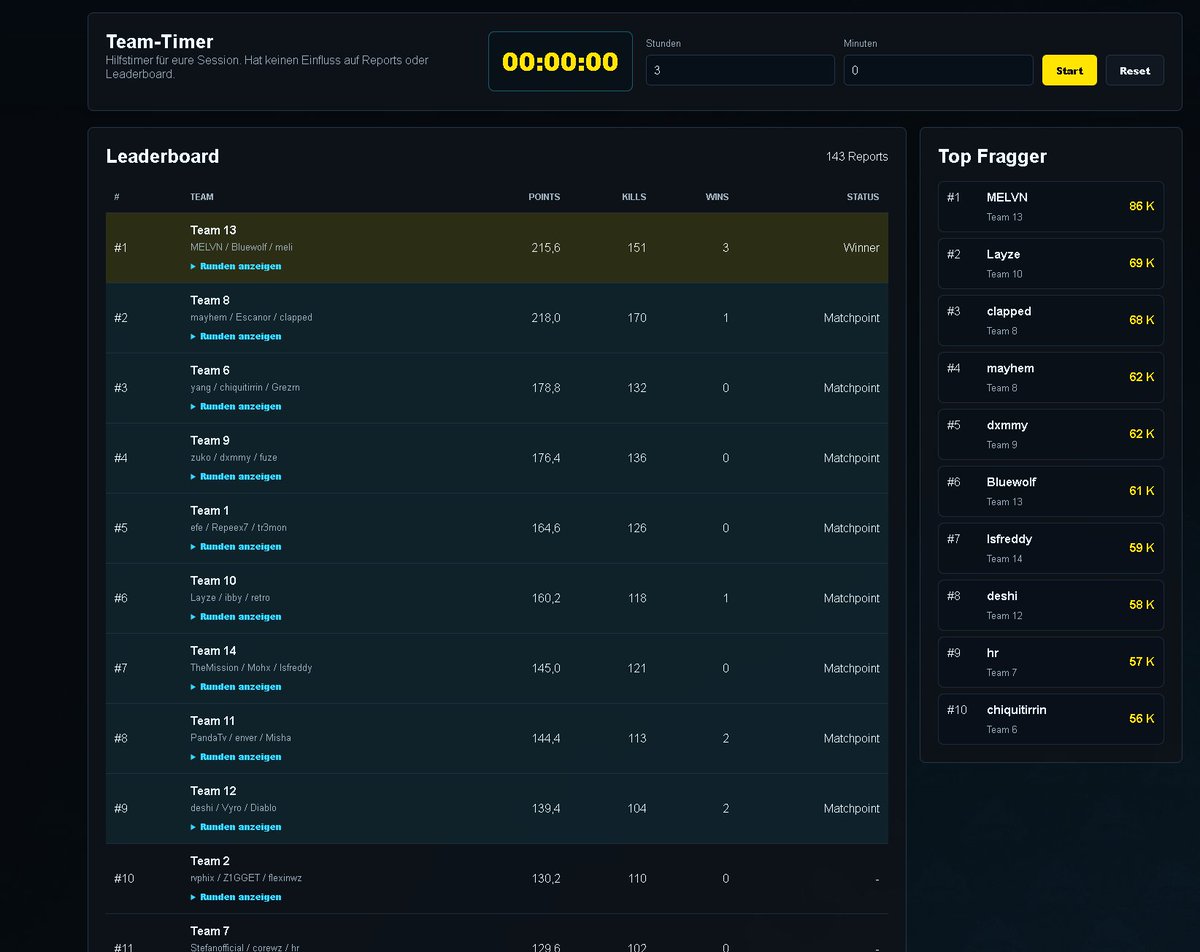Click the Team 8 name in leaderboard

tap(210, 300)
